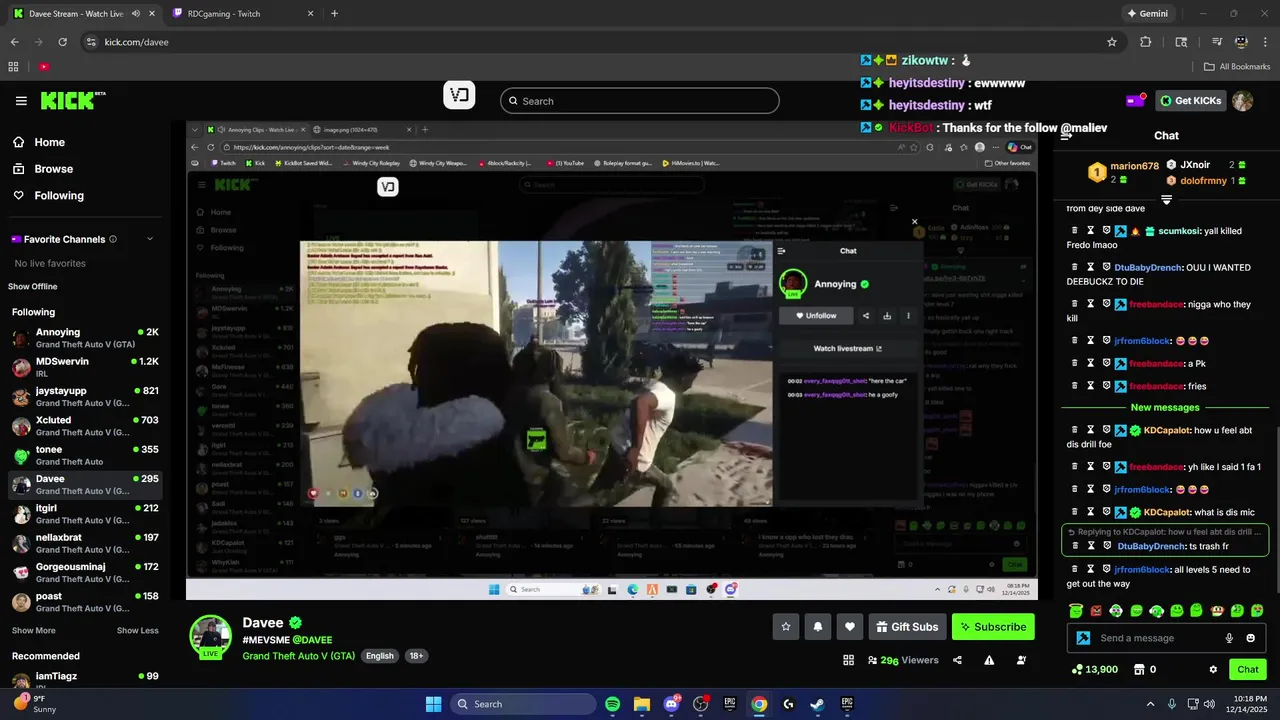Open Itgirl channel in Following list

(85, 514)
